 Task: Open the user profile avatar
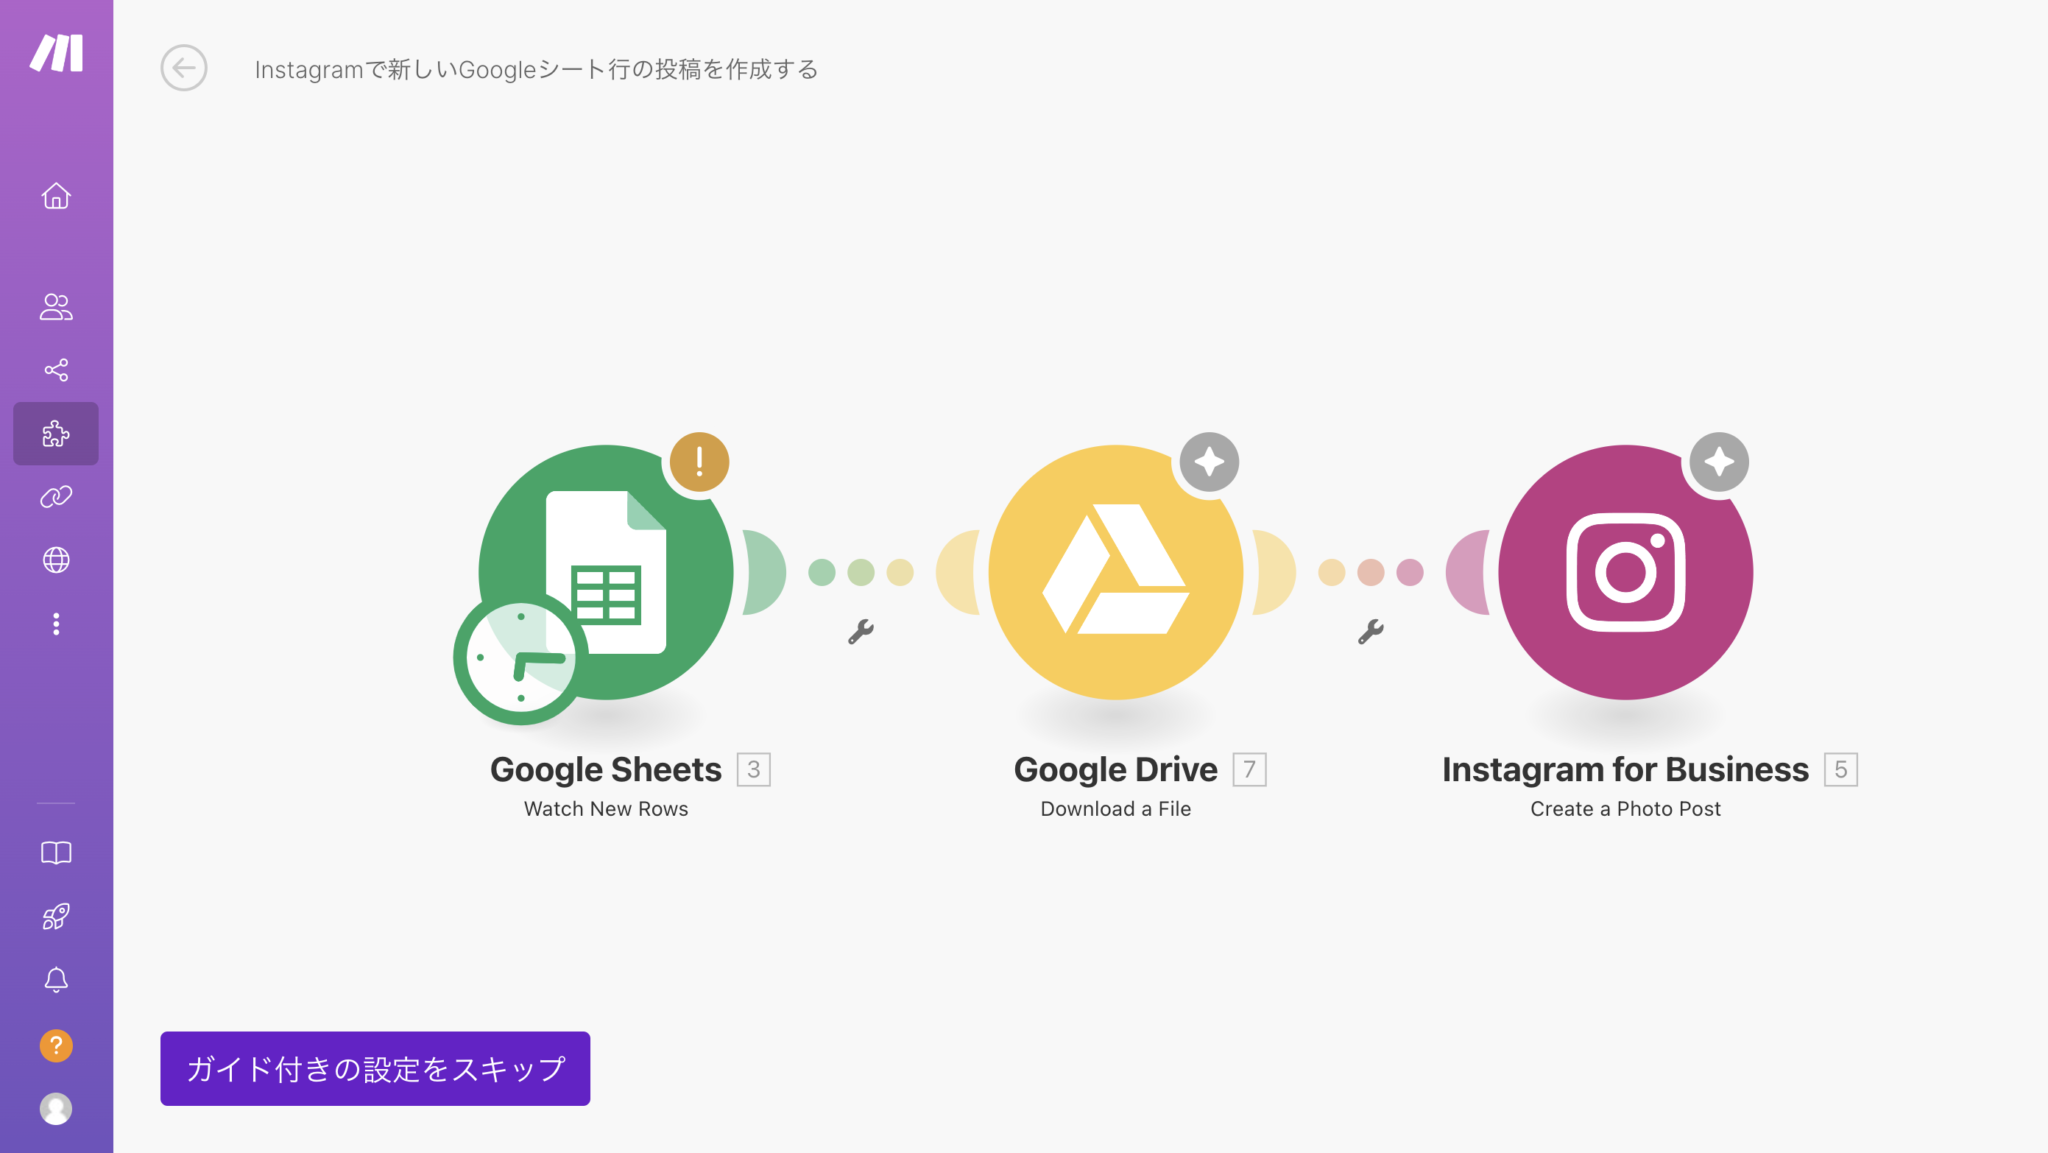tap(56, 1109)
